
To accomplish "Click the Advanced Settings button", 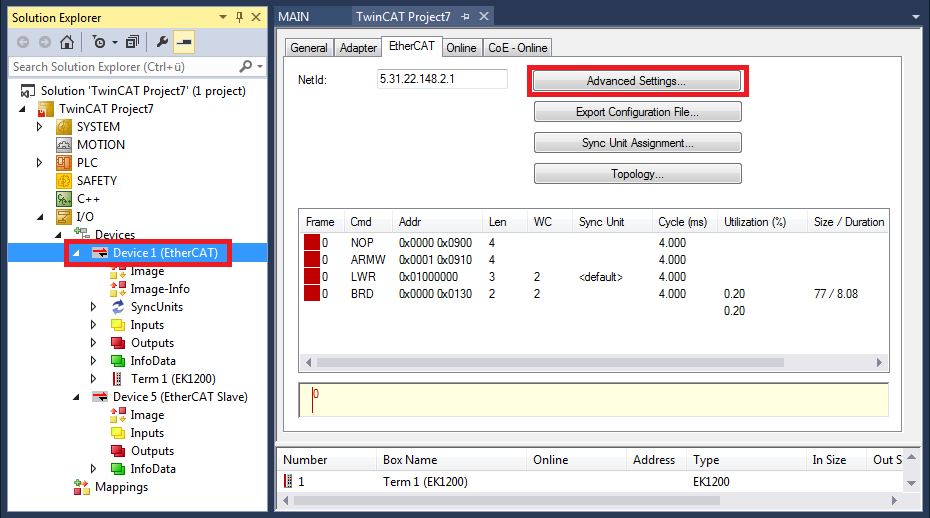I will click(x=636, y=81).
